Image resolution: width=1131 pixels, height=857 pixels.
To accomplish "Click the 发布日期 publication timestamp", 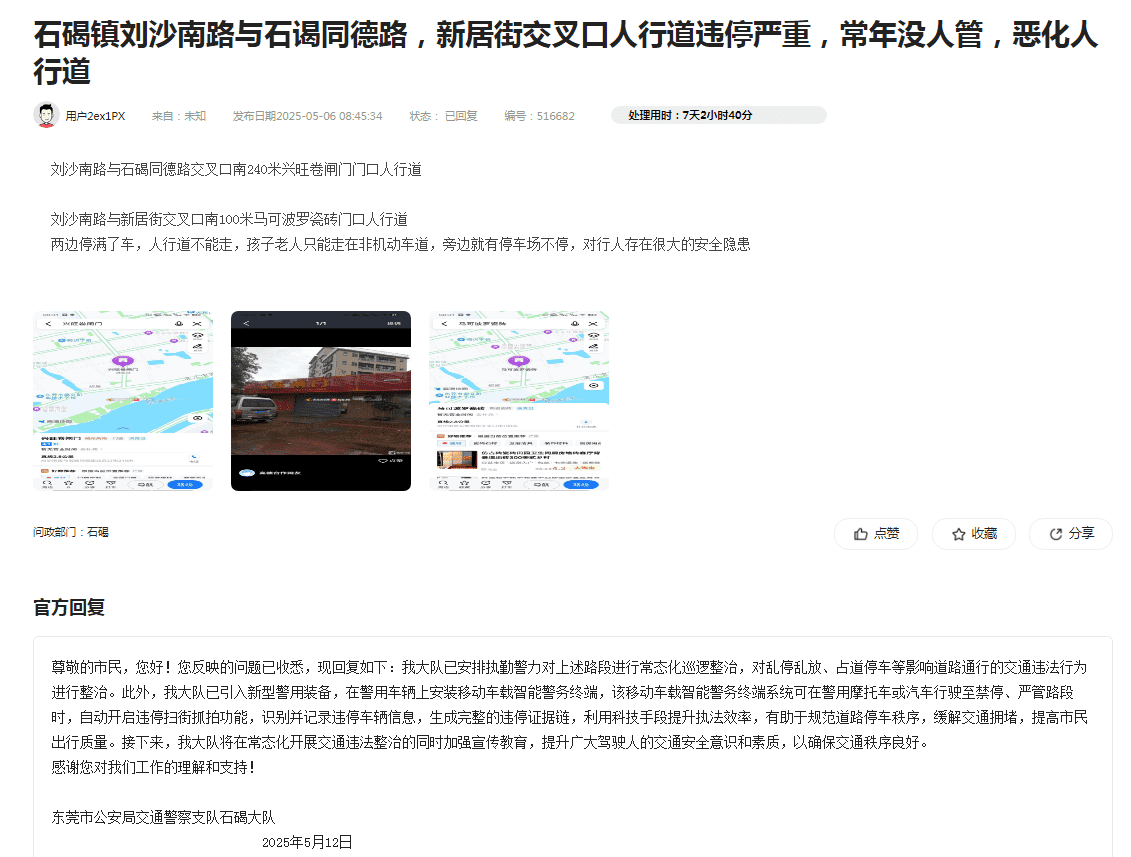I will click(x=307, y=116).
